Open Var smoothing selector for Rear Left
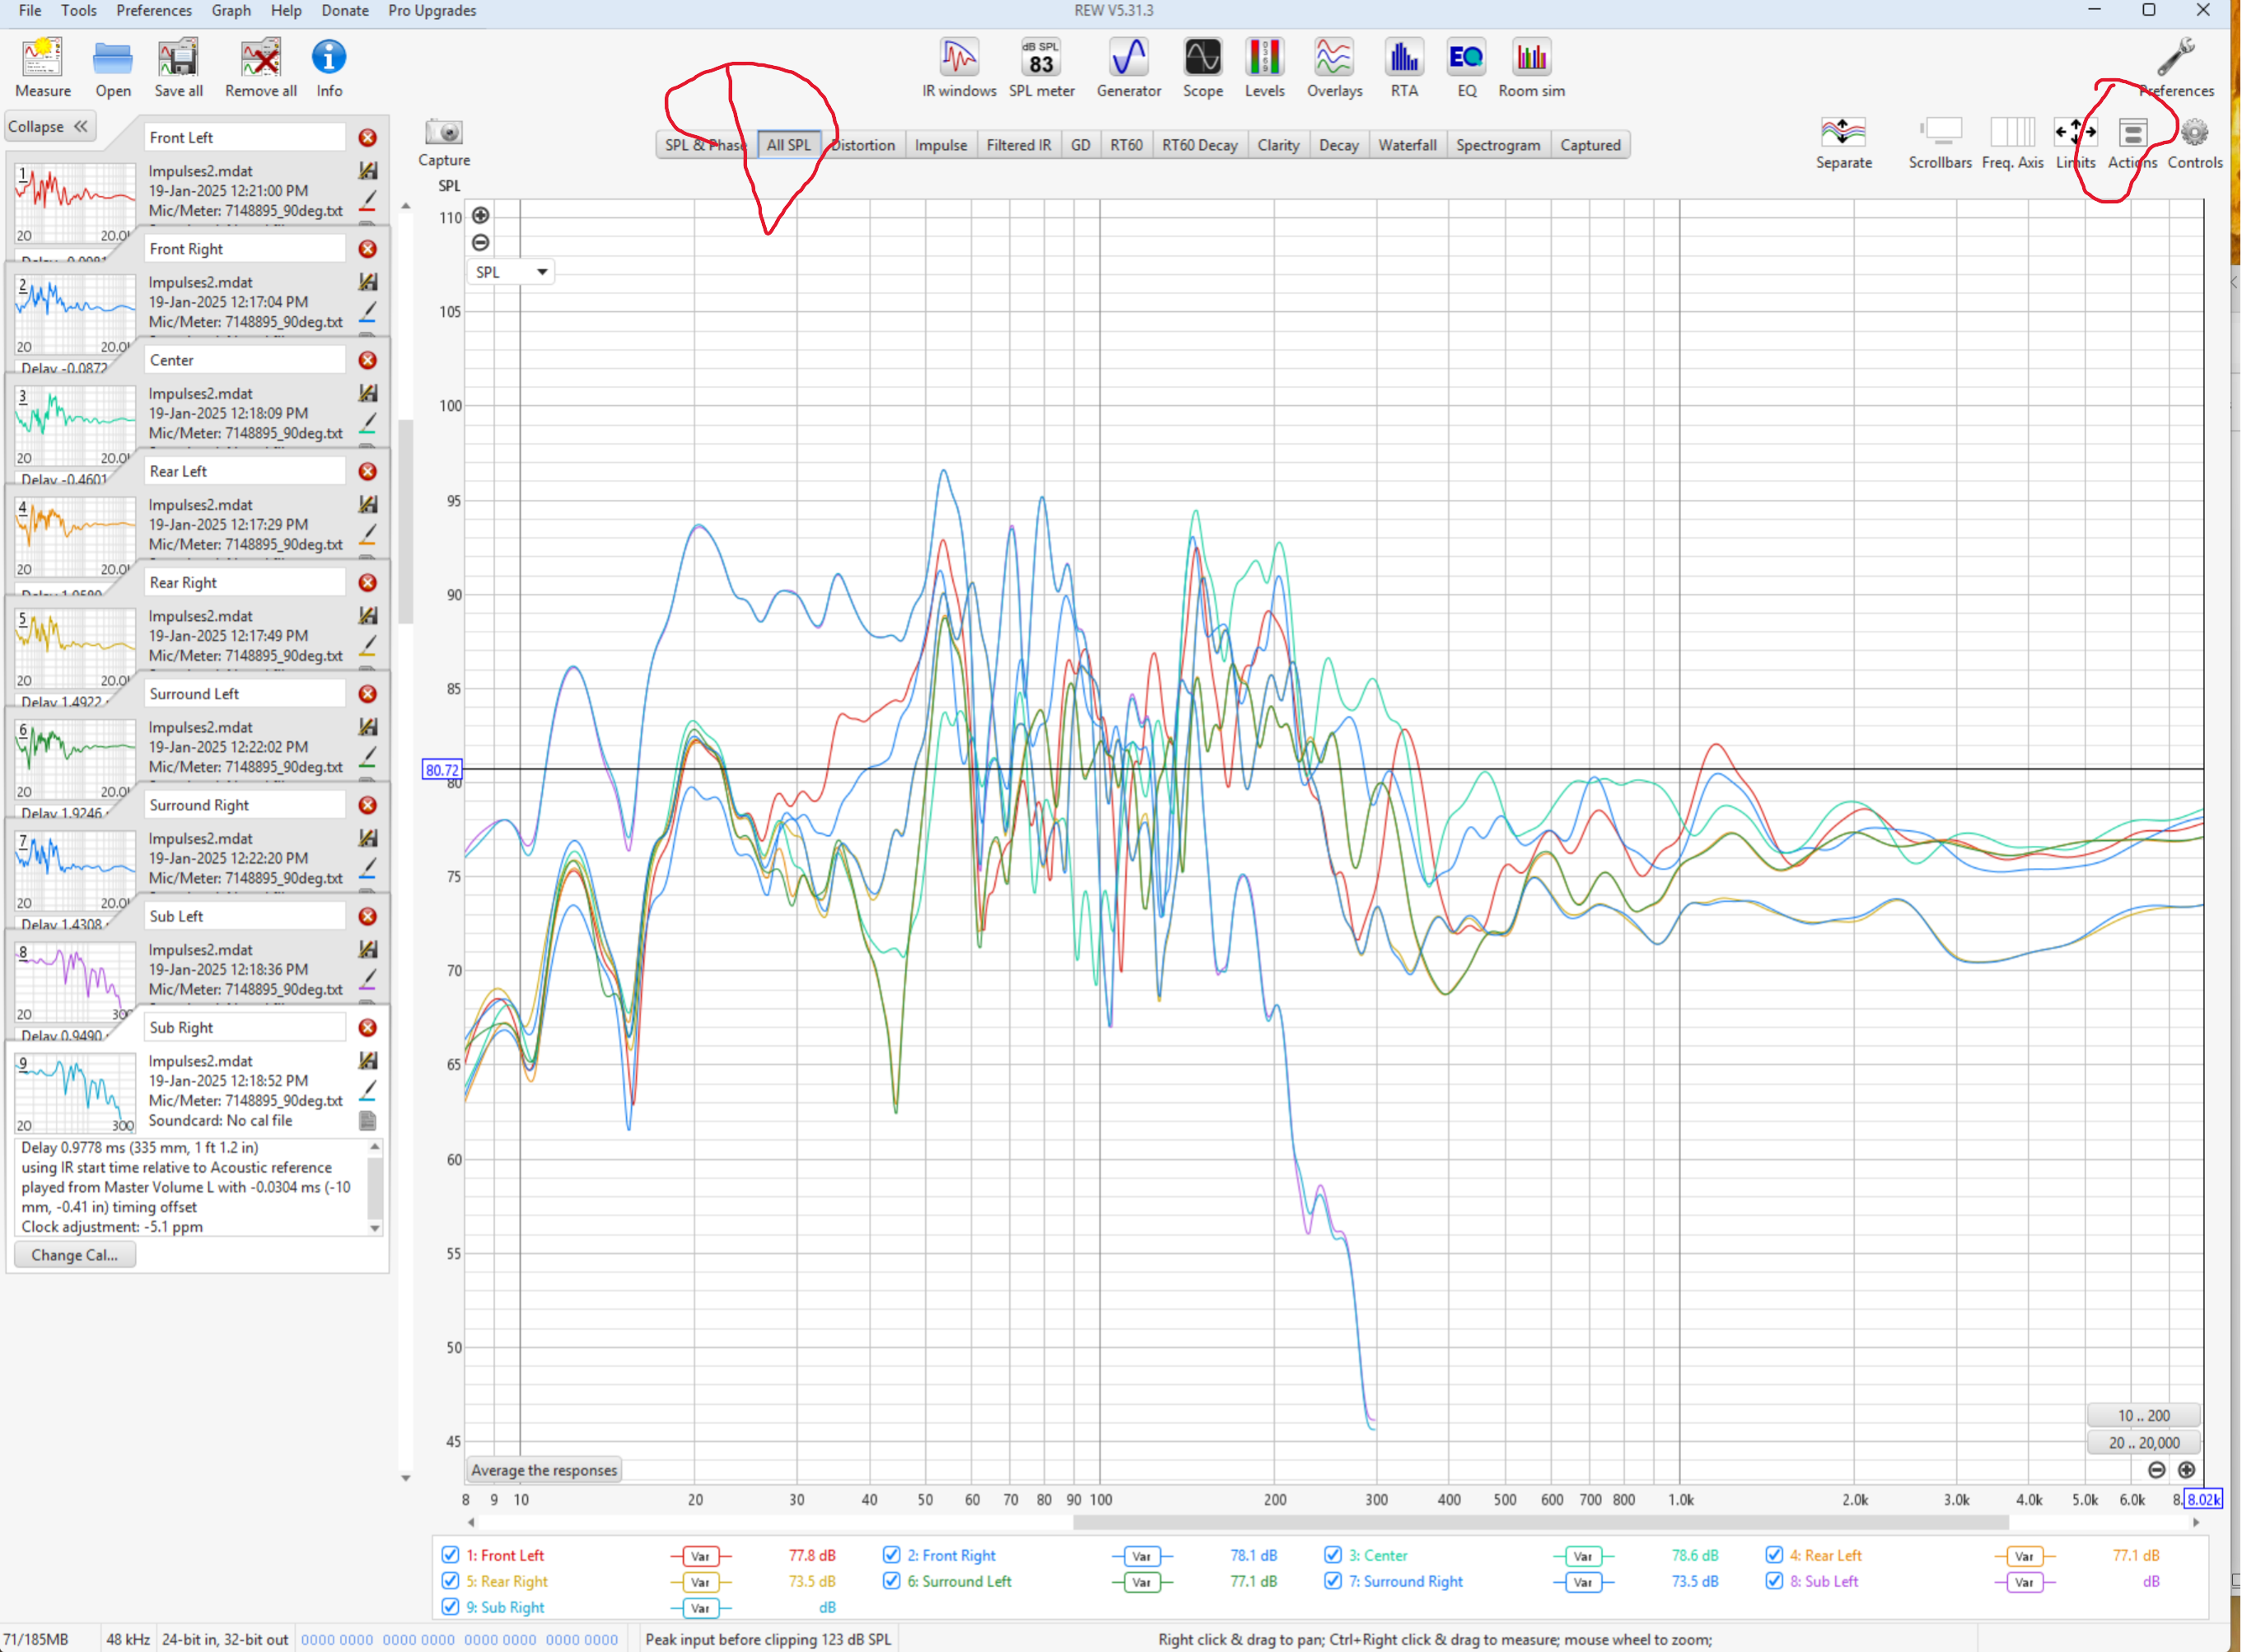 [2024, 1556]
